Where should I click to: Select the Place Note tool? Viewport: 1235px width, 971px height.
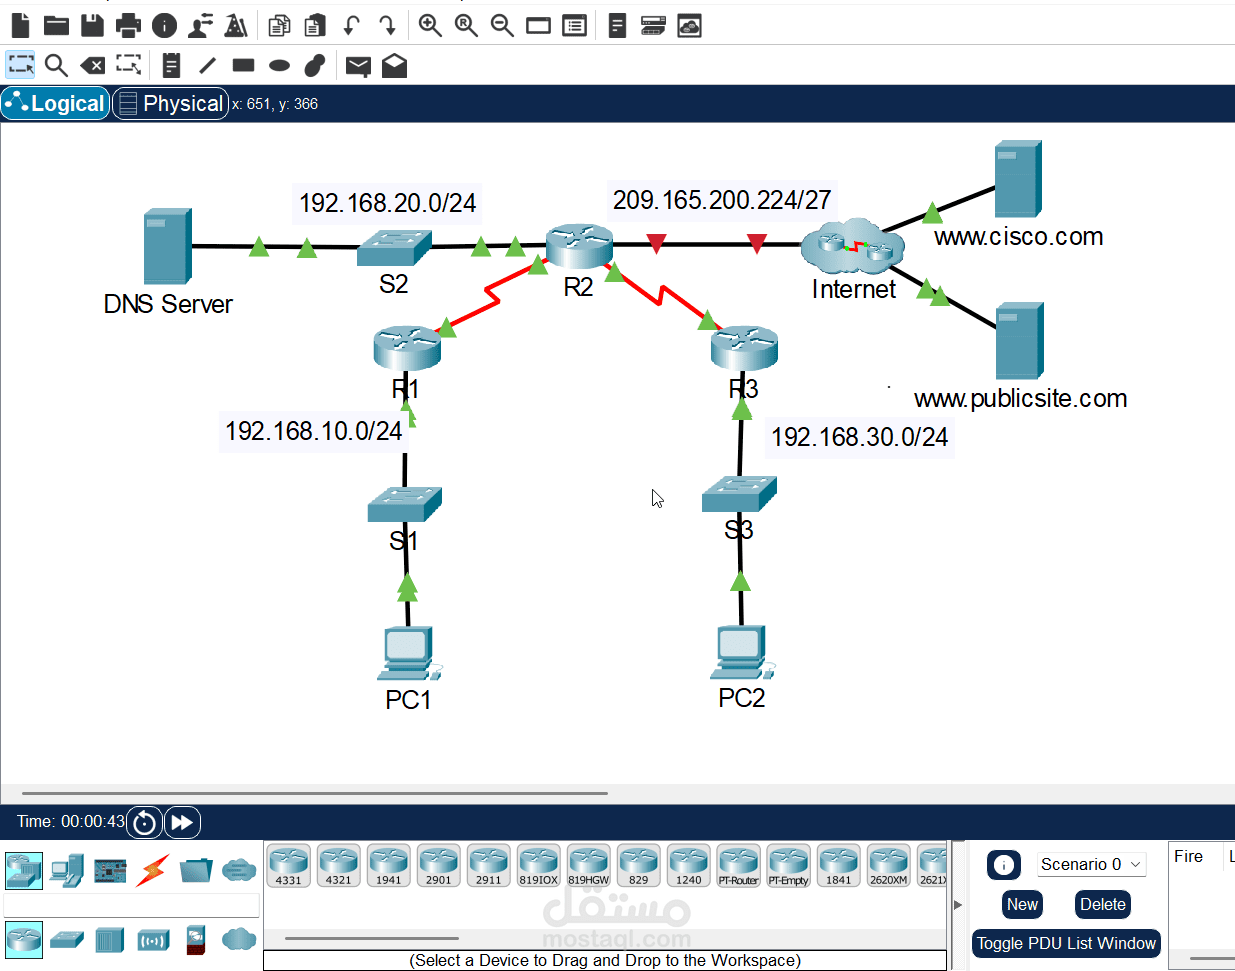[x=171, y=66]
